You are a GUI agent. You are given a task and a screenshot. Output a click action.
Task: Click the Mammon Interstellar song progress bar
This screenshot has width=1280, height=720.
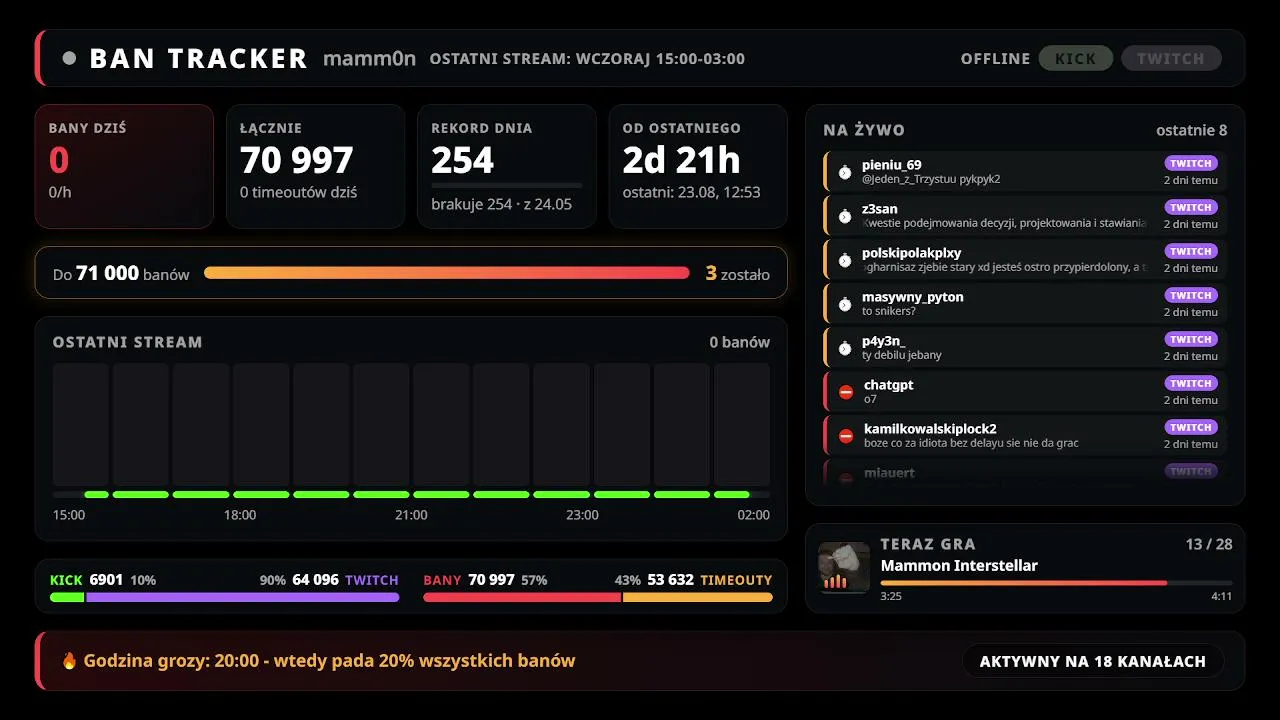tap(1056, 582)
